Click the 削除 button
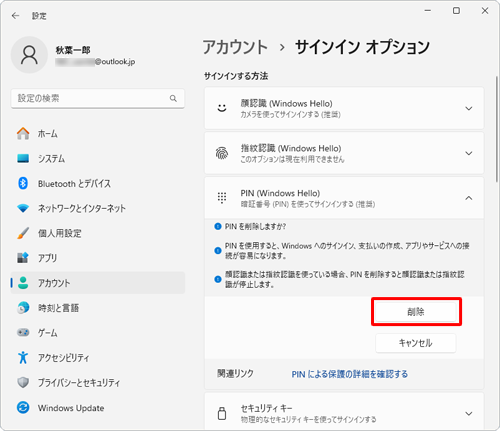The image size is (500, 431). click(x=416, y=312)
